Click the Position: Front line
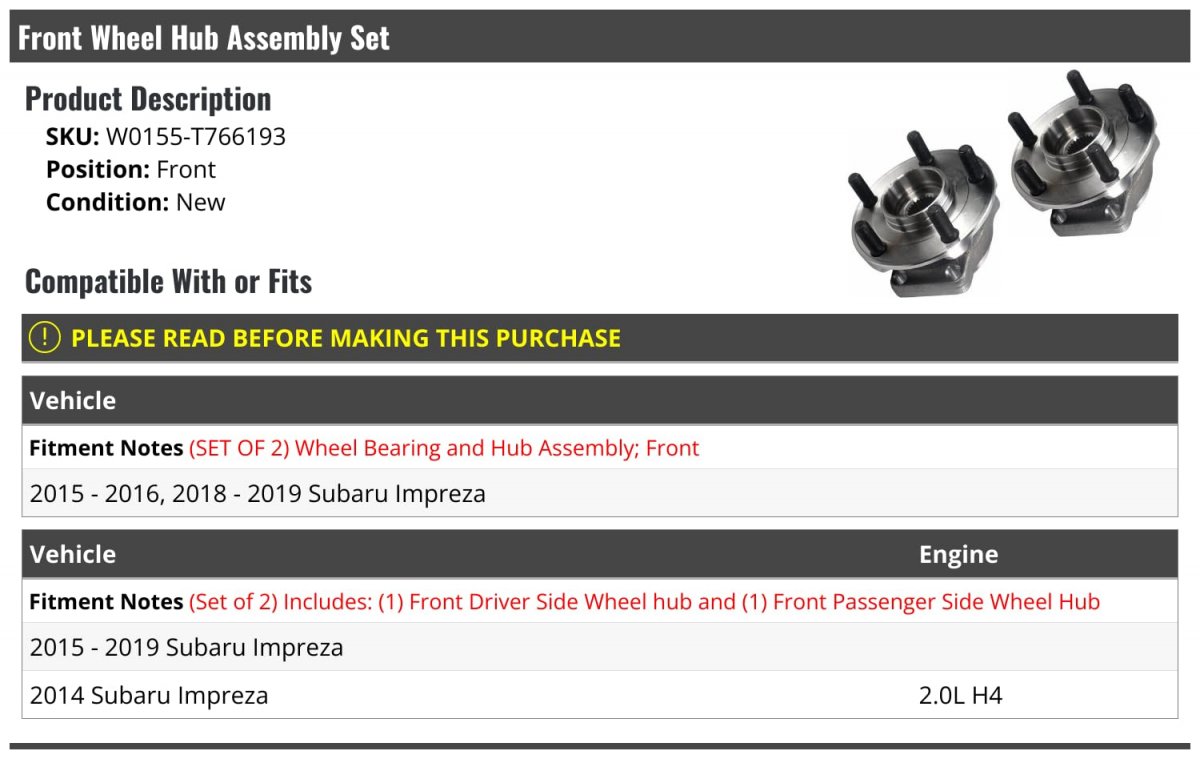This screenshot has width=1200, height=759. click(131, 169)
